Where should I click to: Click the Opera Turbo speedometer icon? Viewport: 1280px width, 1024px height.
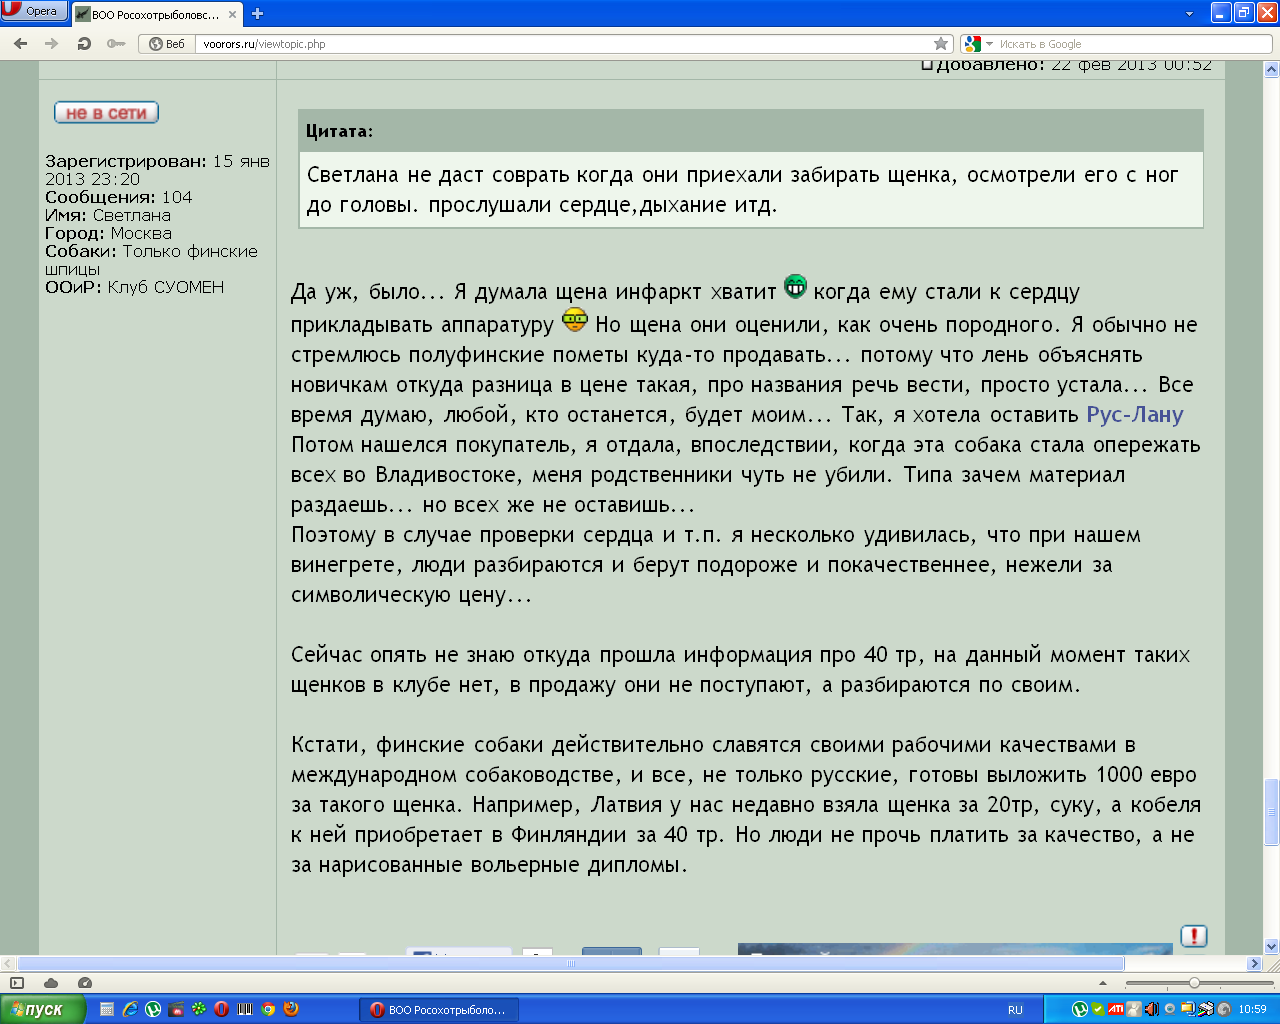[85, 983]
